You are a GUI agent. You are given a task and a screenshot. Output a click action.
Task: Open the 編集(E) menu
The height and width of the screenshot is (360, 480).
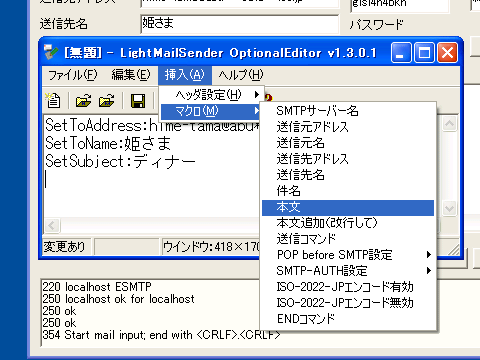[x=131, y=75]
